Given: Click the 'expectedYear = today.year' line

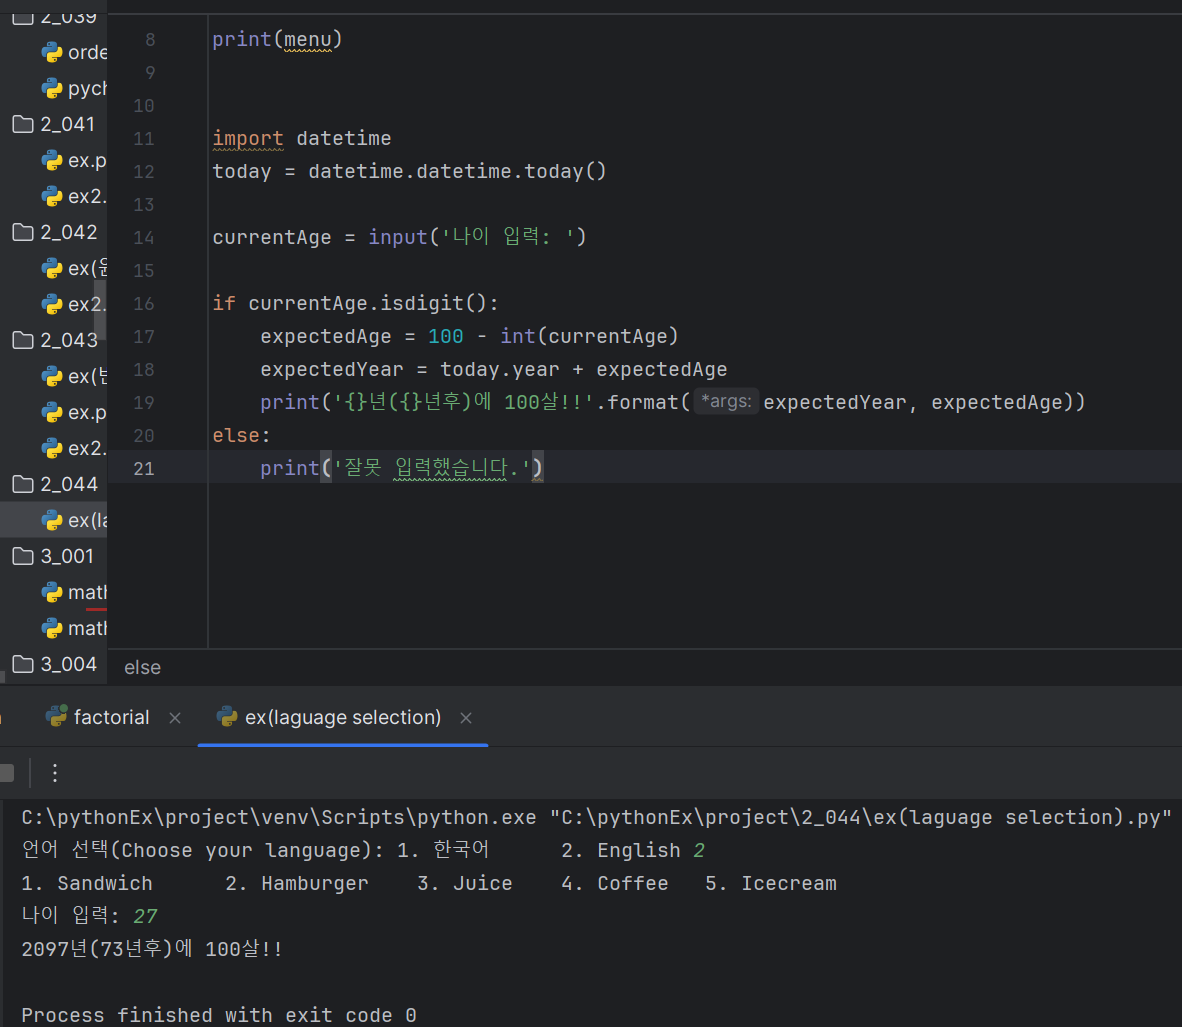Looking at the screenshot, I should [494, 369].
